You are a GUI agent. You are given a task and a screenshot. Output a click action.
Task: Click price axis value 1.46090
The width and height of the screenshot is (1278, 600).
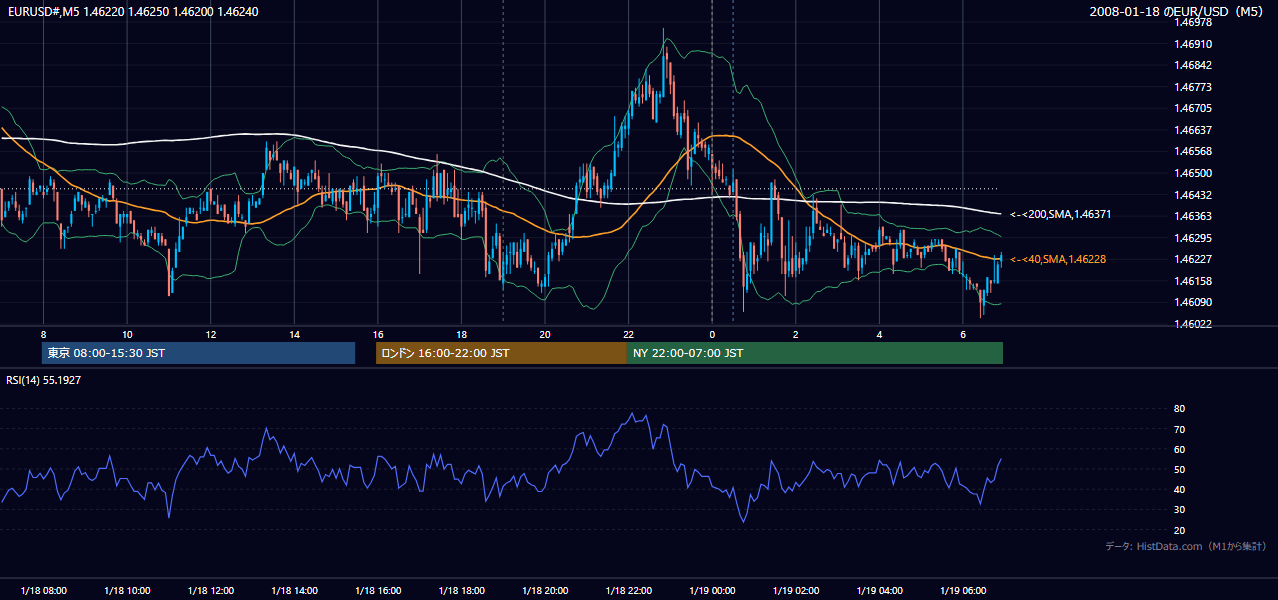tap(1194, 302)
